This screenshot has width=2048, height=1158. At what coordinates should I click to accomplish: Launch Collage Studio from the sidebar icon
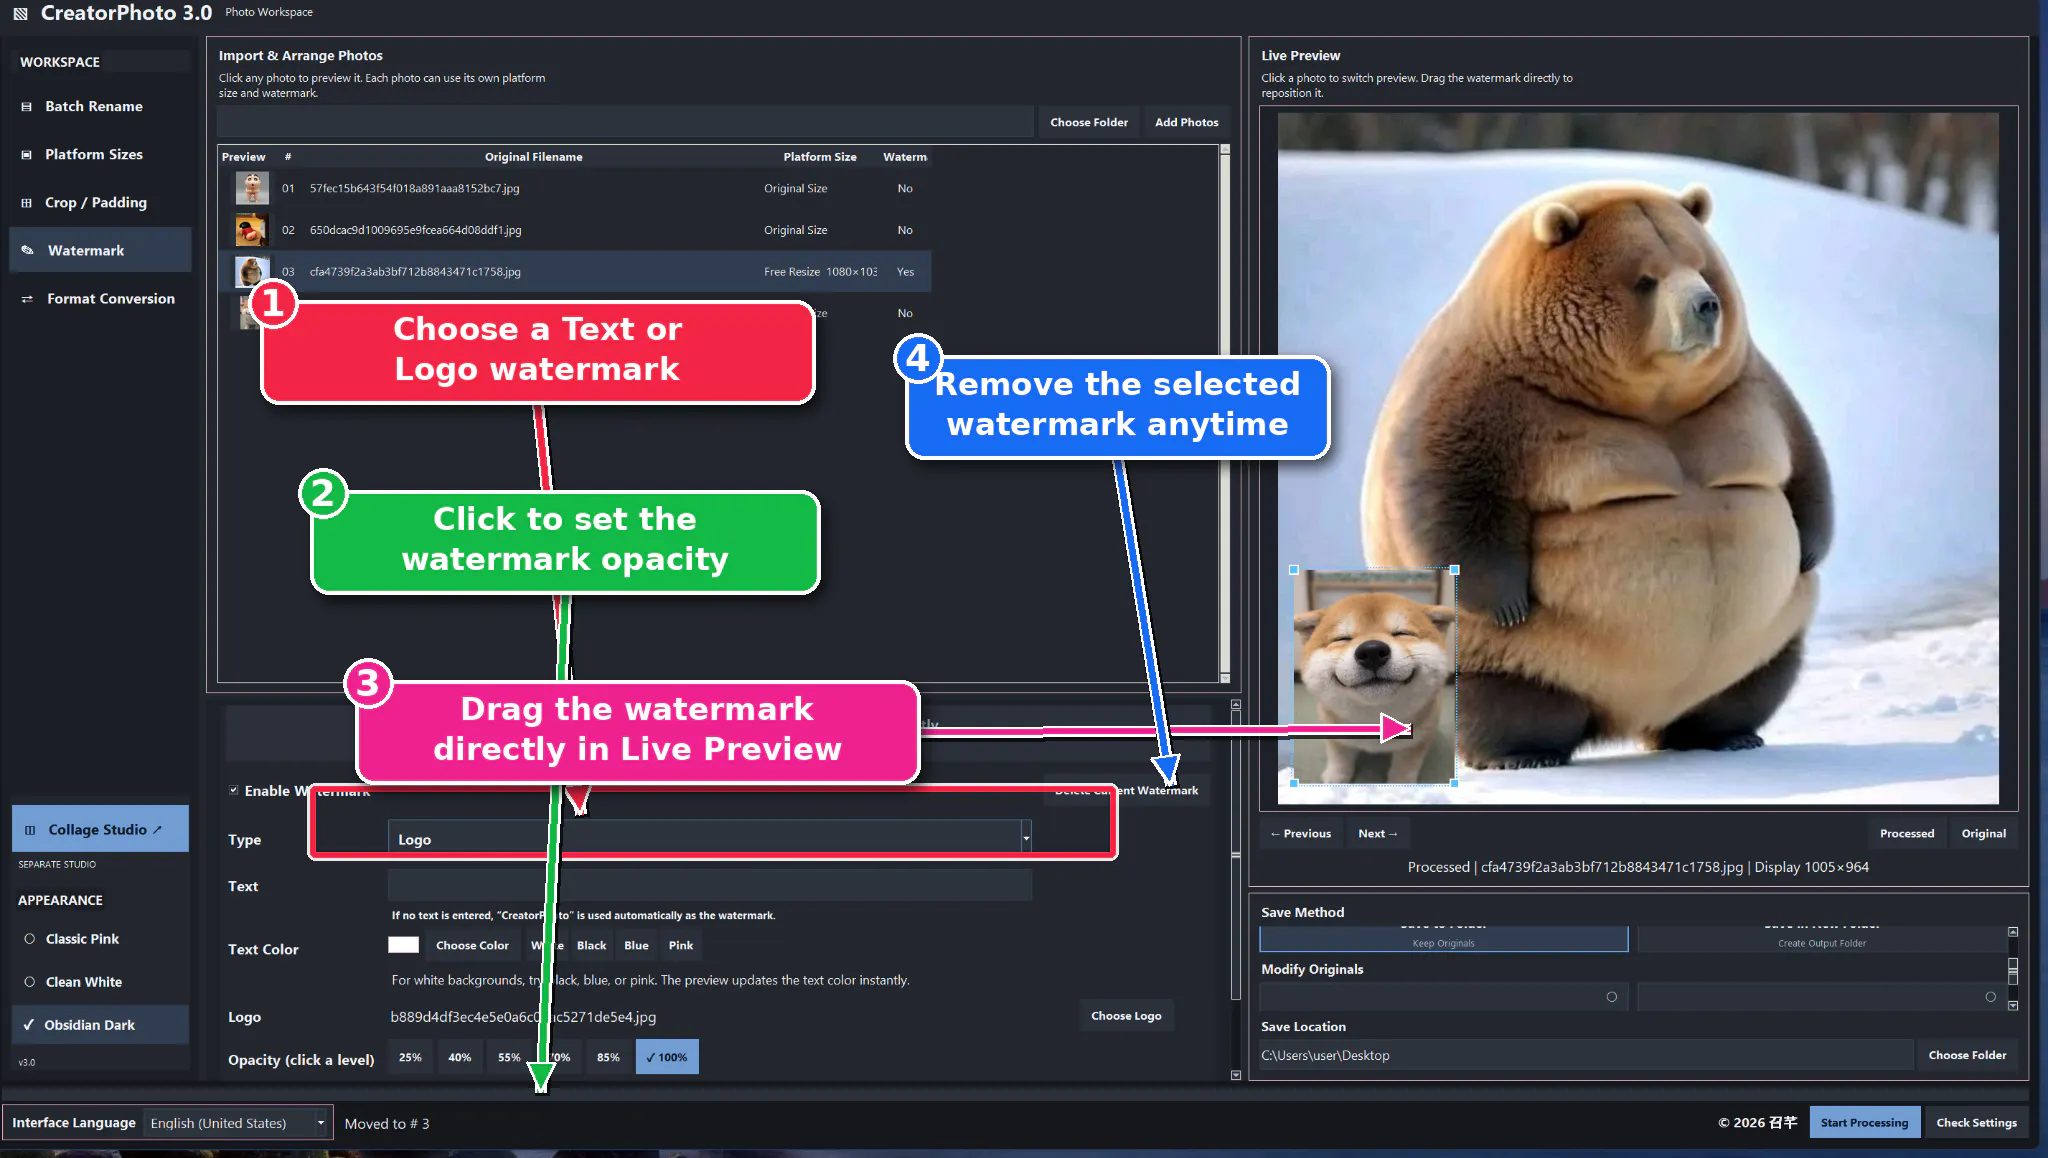coord(30,830)
